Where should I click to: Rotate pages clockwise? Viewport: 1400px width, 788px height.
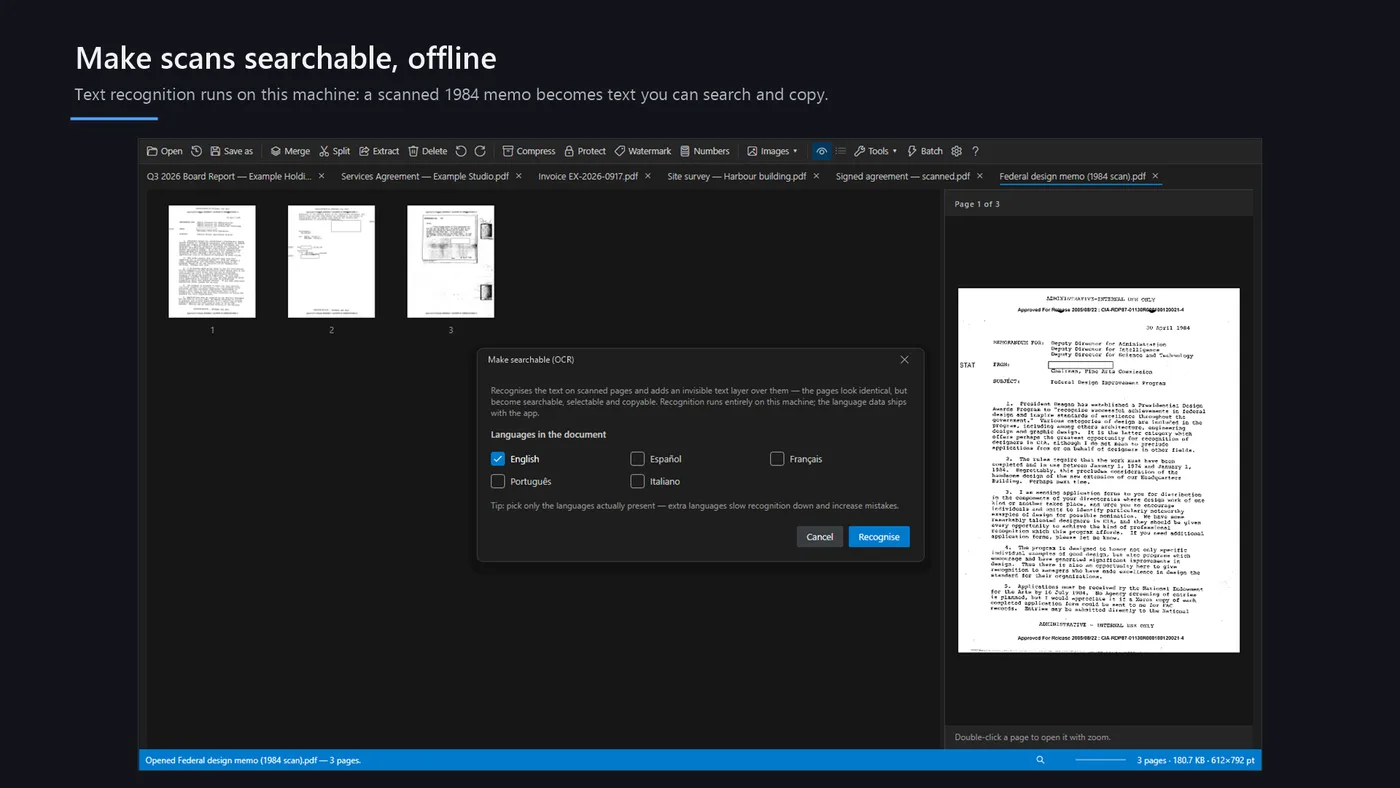(x=480, y=151)
